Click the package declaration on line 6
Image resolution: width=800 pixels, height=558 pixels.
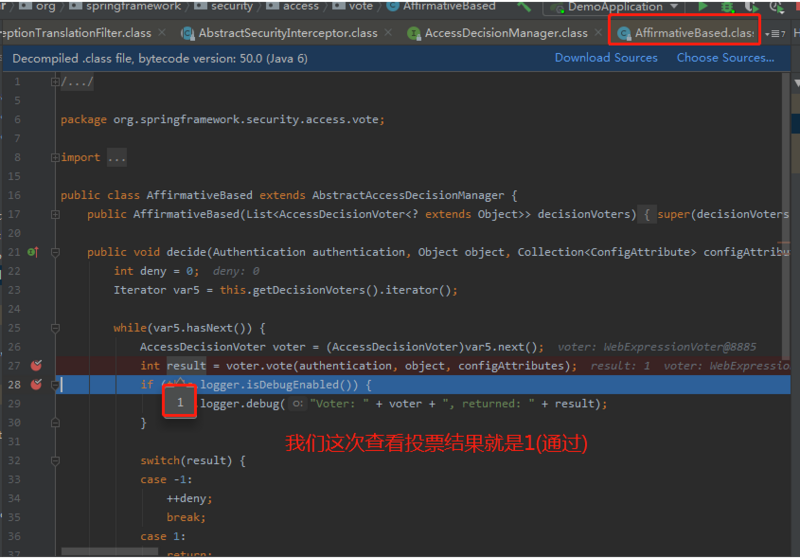[x=222, y=119]
